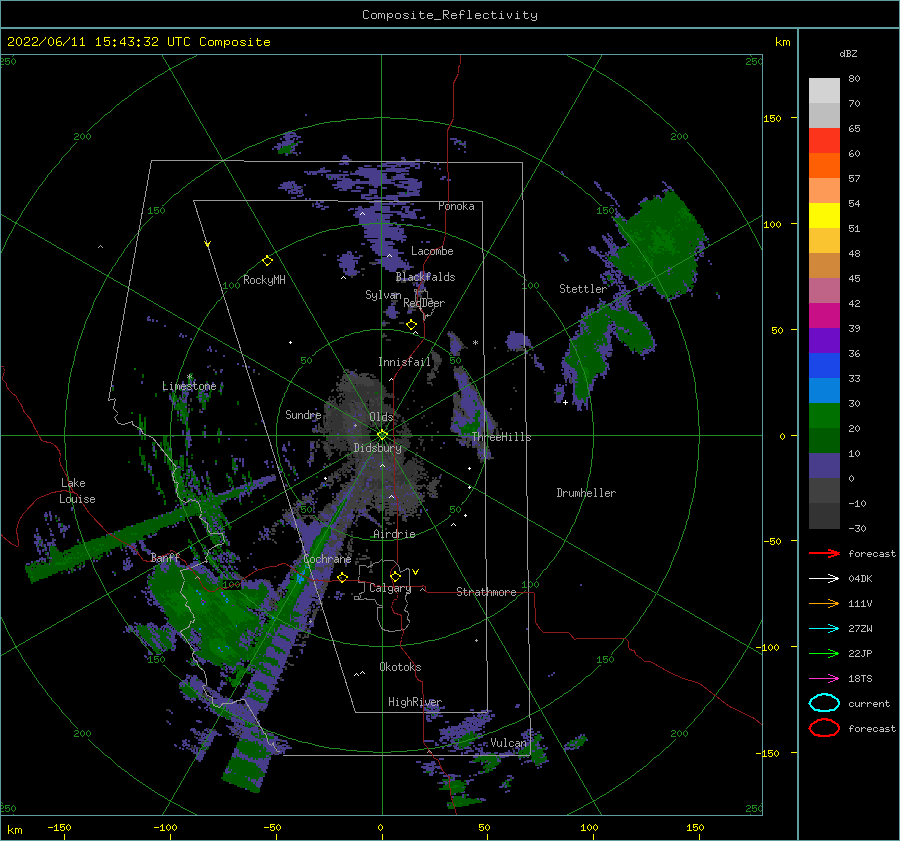Click the Calgary city label
The height and width of the screenshot is (841, 900).
(x=390, y=588)
